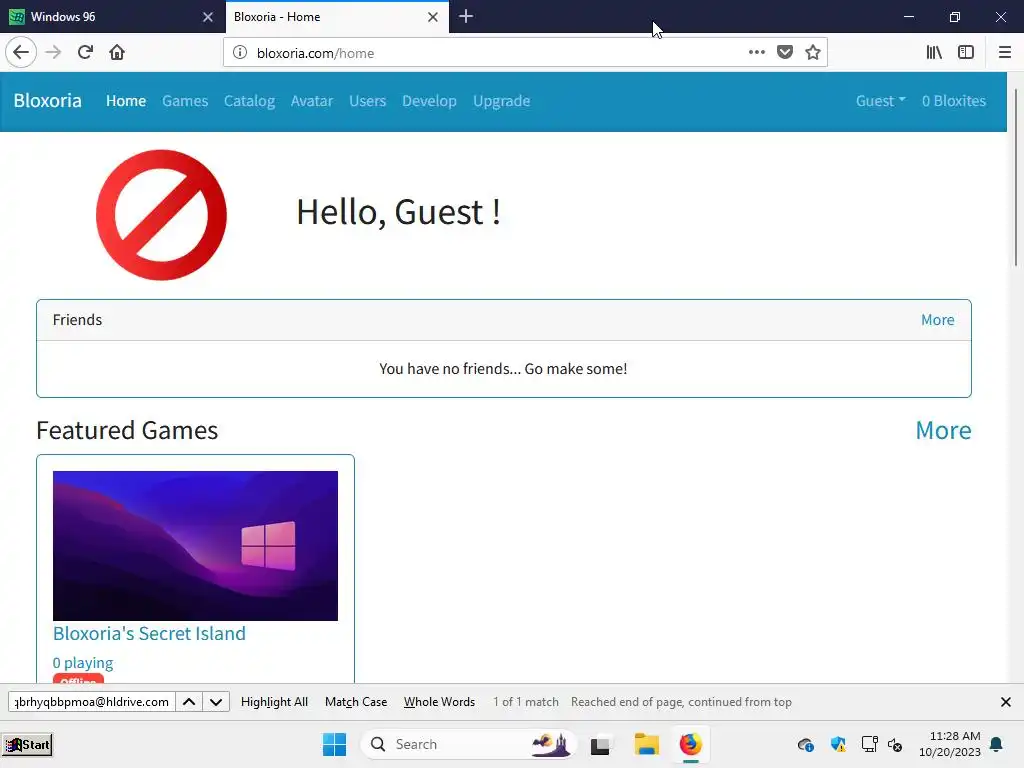This screenshot has width=1024, height=768.
Task: Go to next find match arrow
Action: tap(216, 701)
